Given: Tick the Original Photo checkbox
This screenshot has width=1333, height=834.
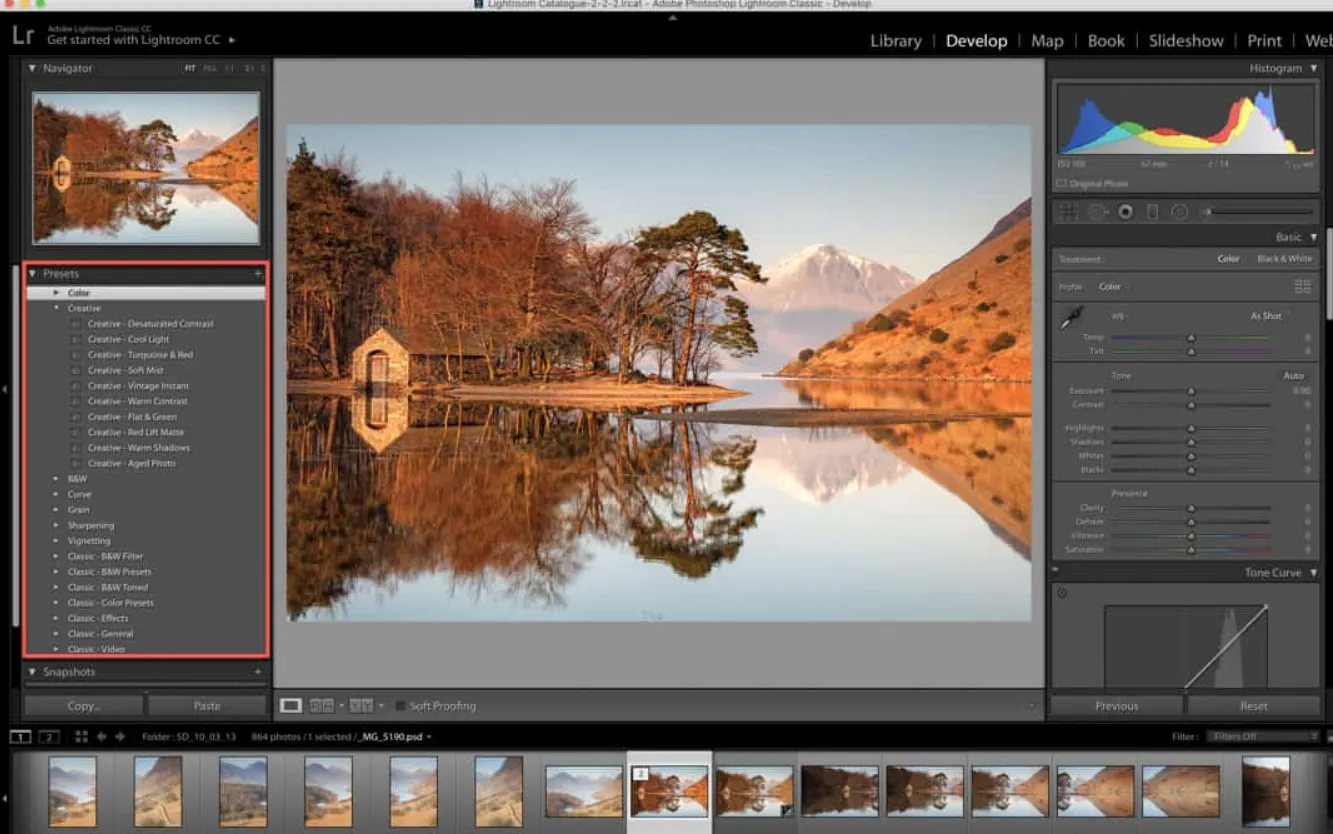Looking at the screenshot, I should coord(1061,184).
